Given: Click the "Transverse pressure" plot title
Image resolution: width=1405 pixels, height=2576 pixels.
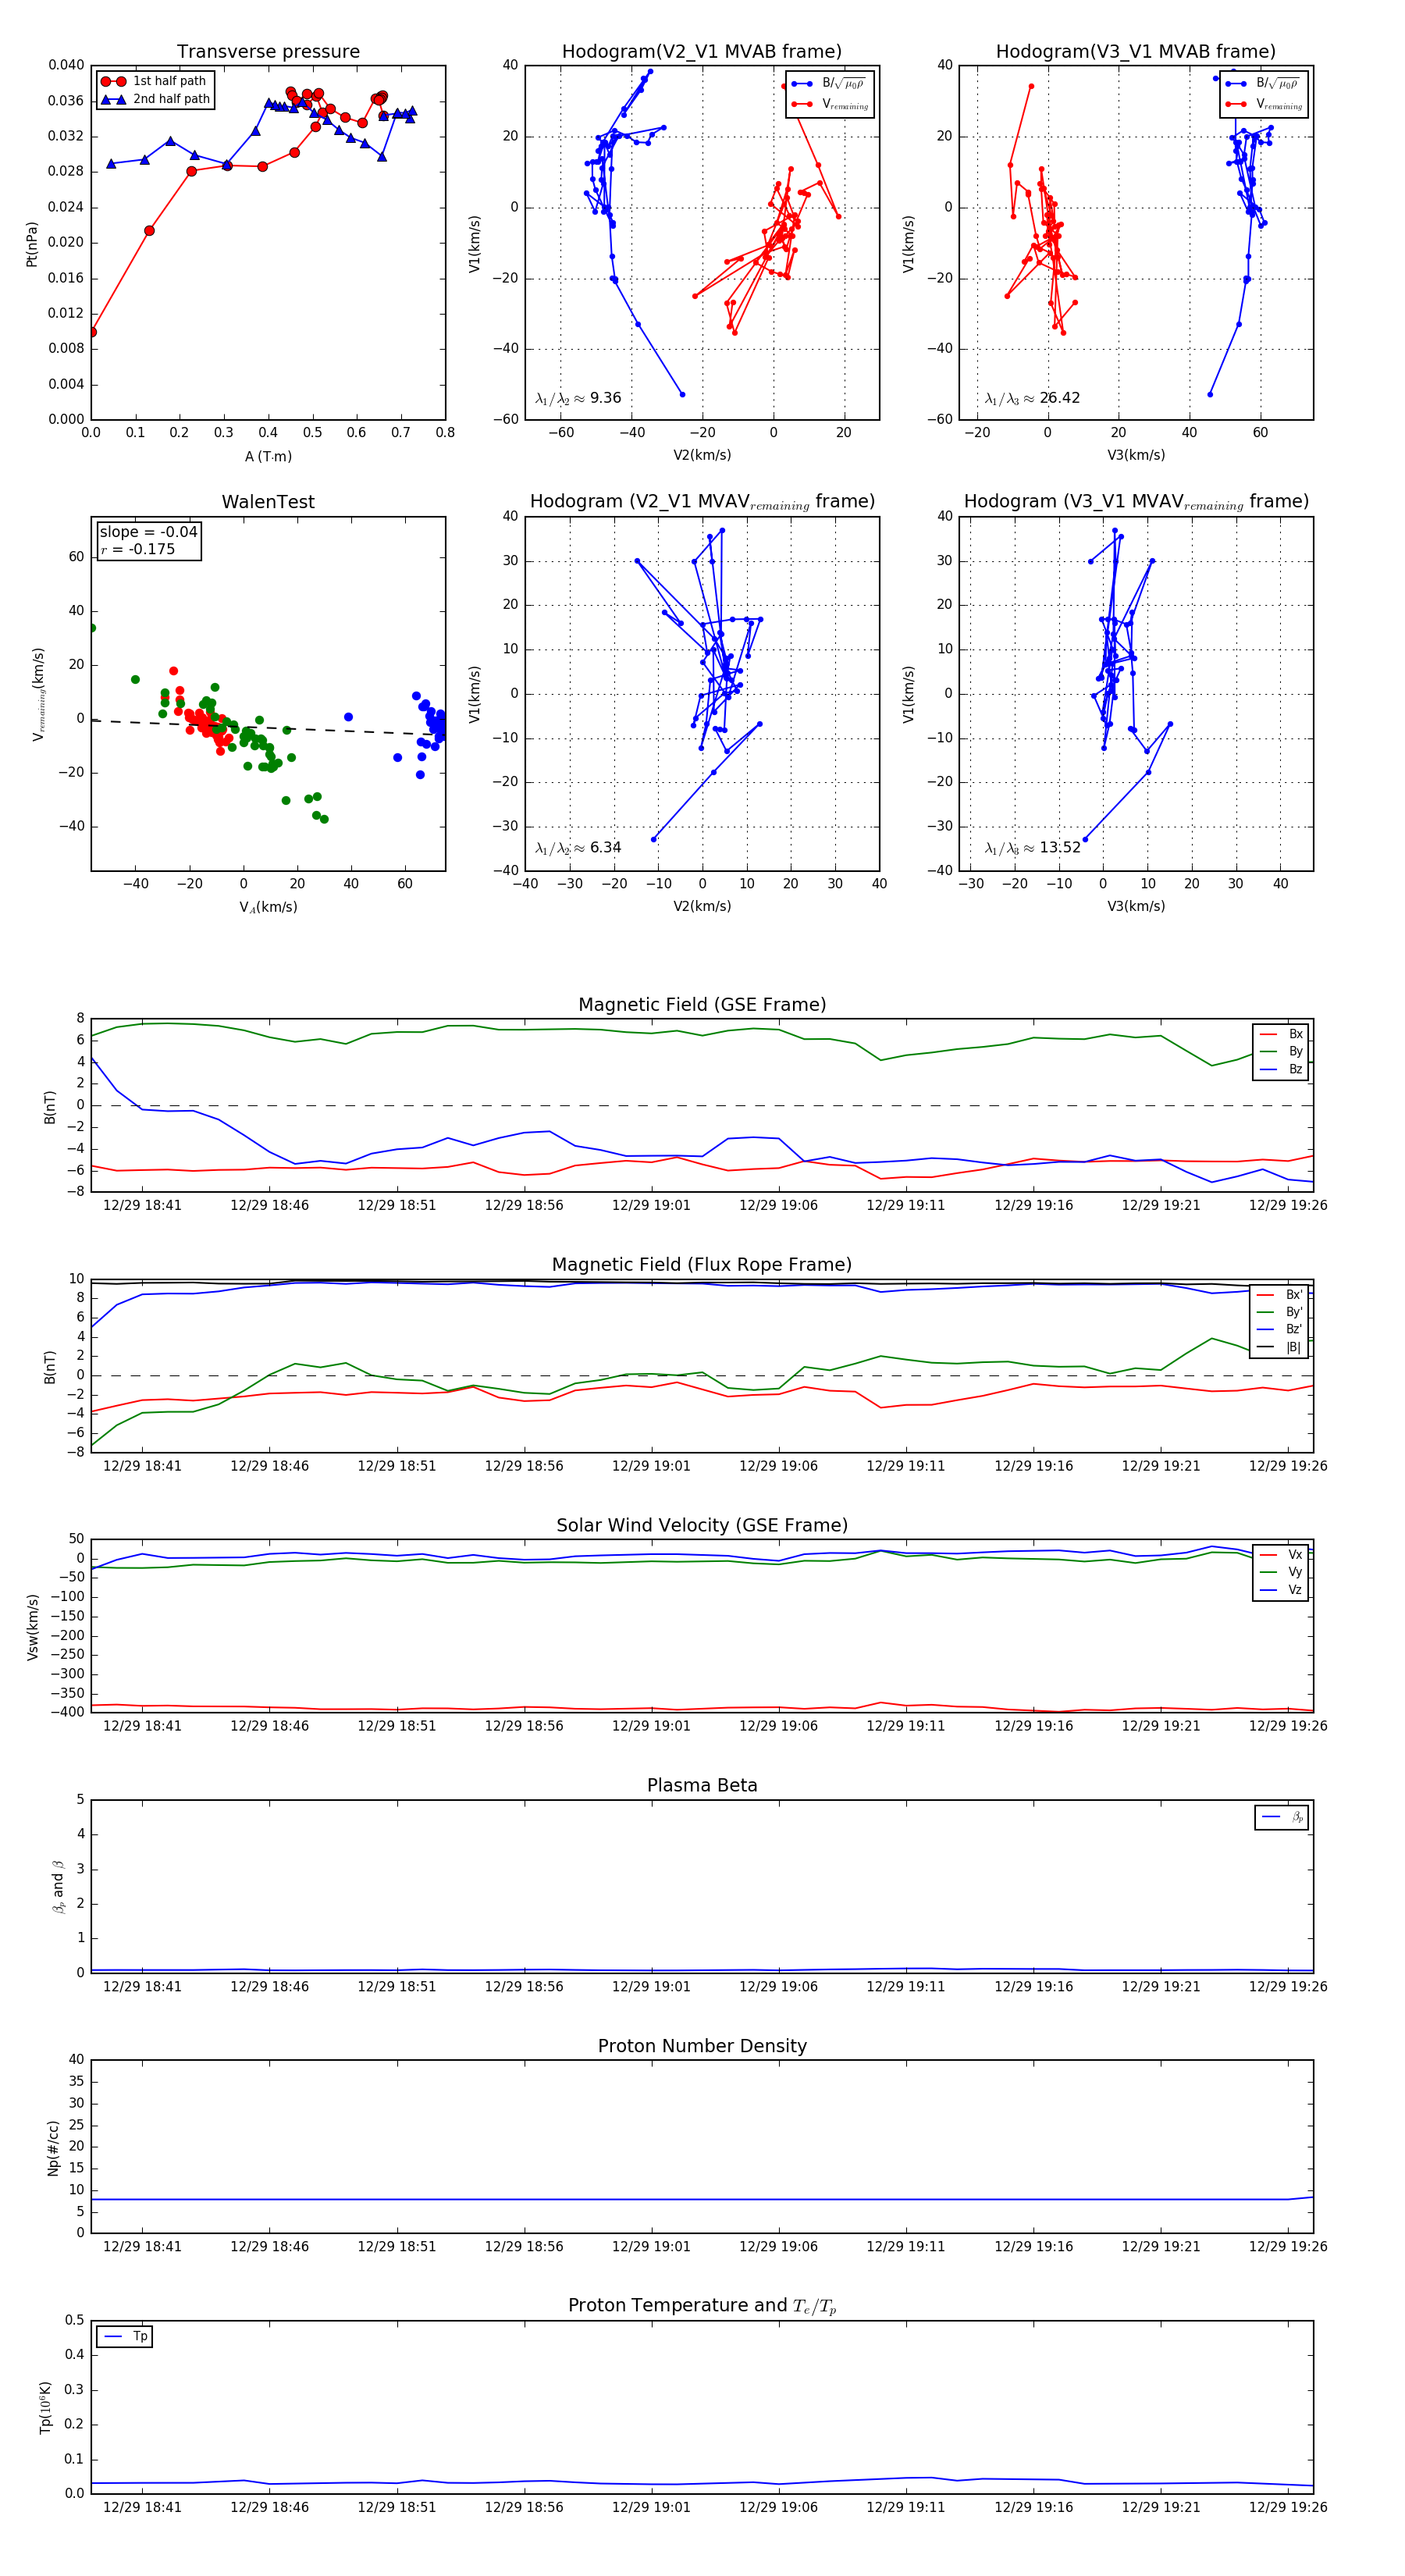Looking at the screenshot, I should coord(268,52).
